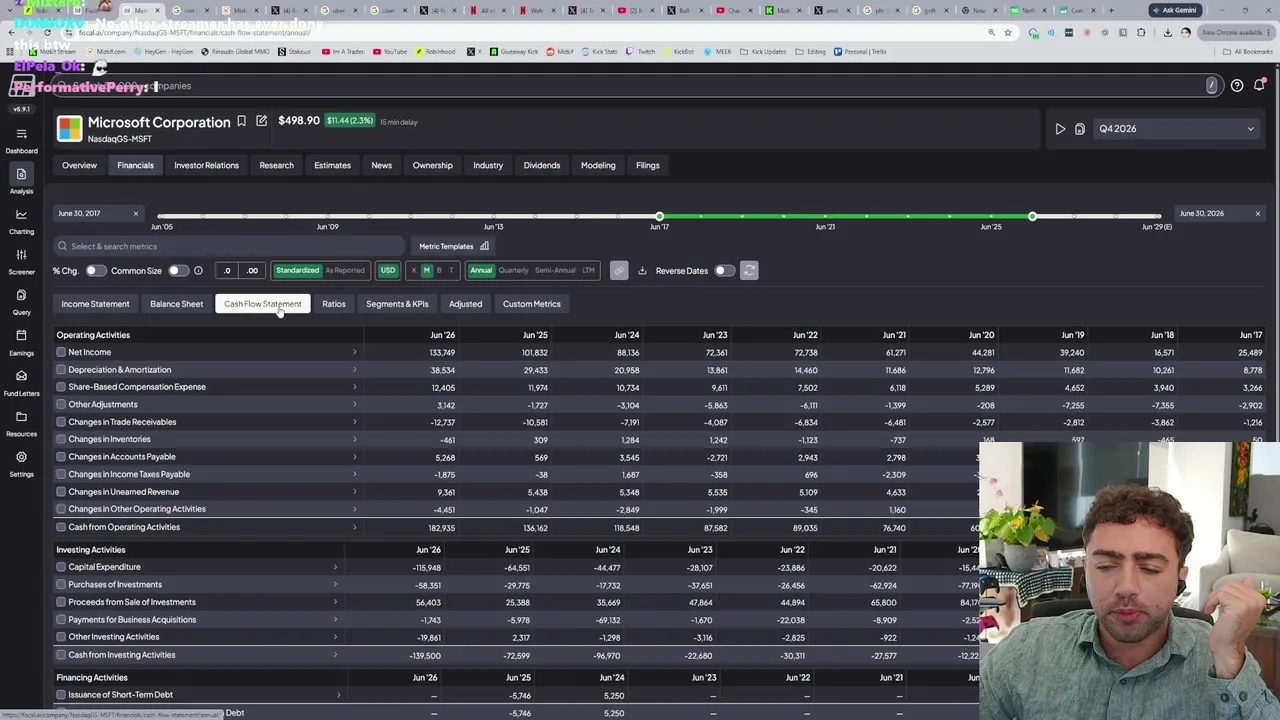Viewport: 1280px width, 720px height.
Task: Open the Settings gear in sidebar
Action: click(21, 457)
